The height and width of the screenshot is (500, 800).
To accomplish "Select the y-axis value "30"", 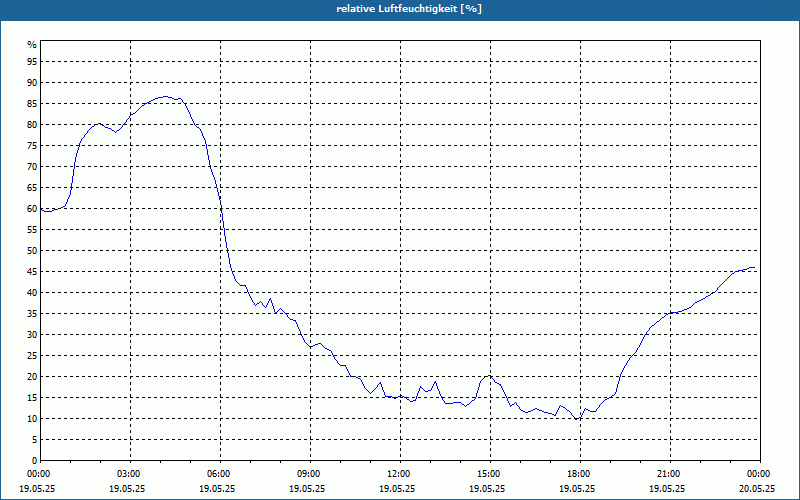I will tap(32, 335).
